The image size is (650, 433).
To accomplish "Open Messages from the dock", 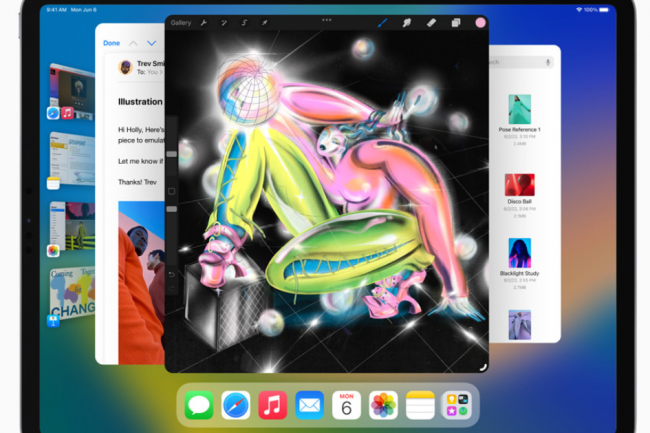I will pos(199,405).
